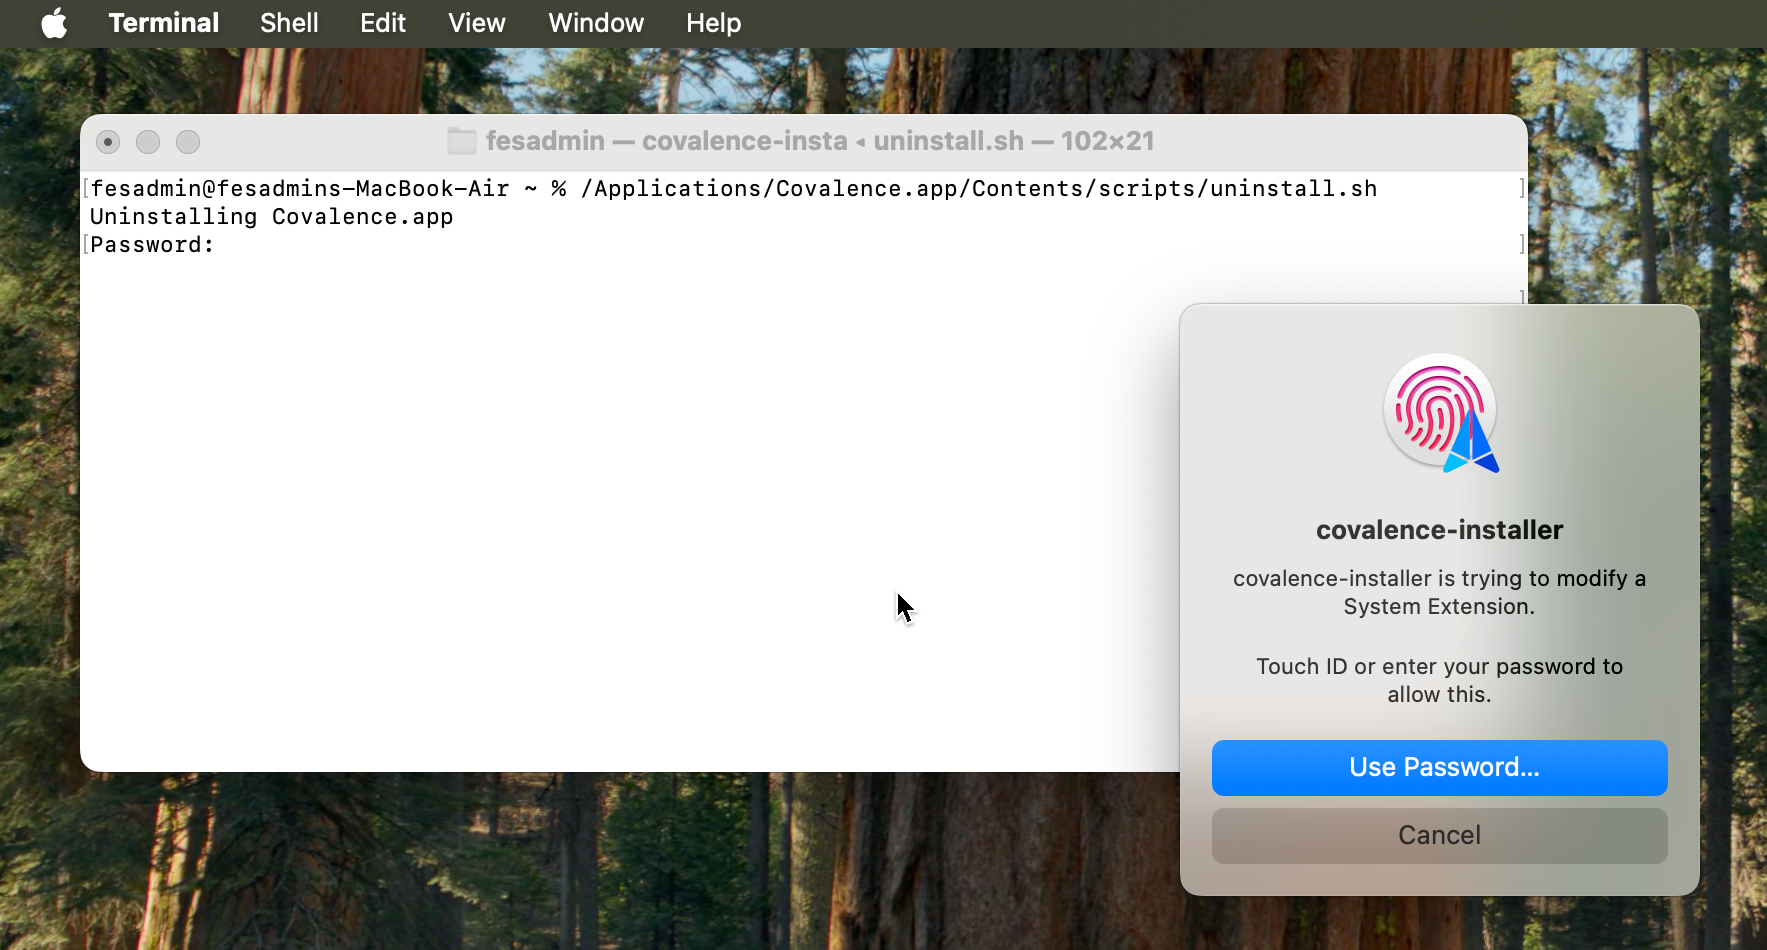The image size is (1767, 950).
Task: Click the folder proxy icon in Terminal title
Action: (x=461, y=141)
